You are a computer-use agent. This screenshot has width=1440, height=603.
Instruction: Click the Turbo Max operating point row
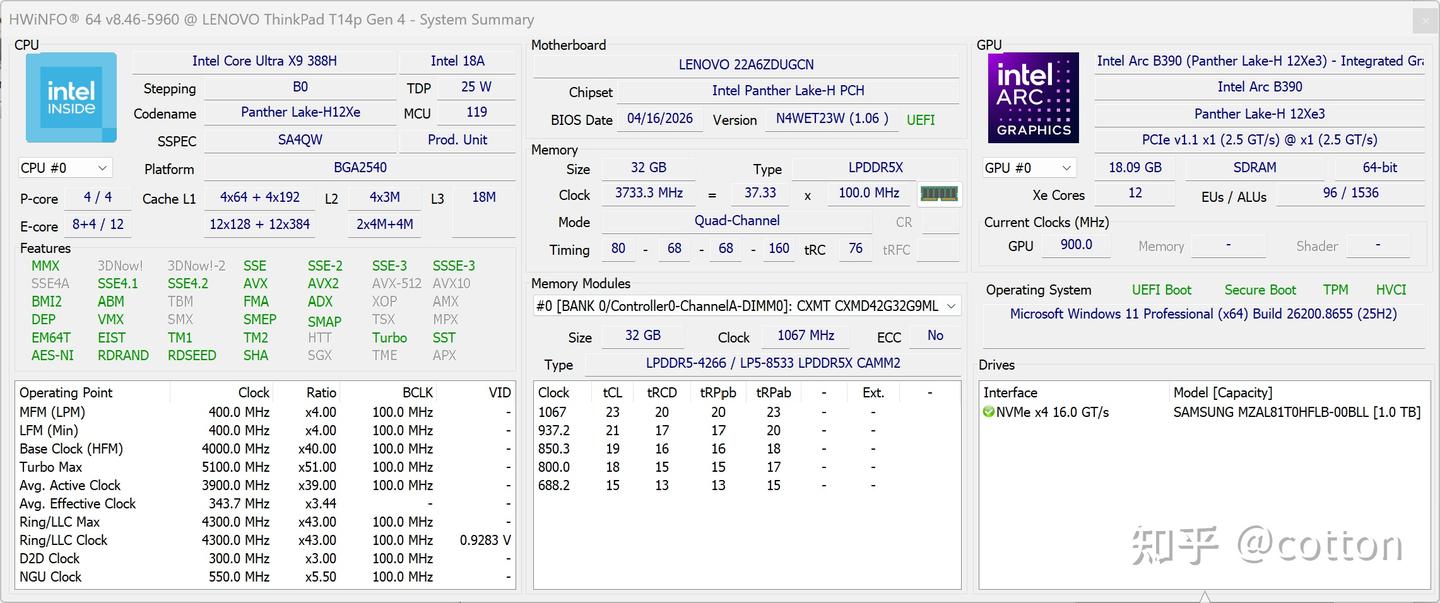point(265,467)
